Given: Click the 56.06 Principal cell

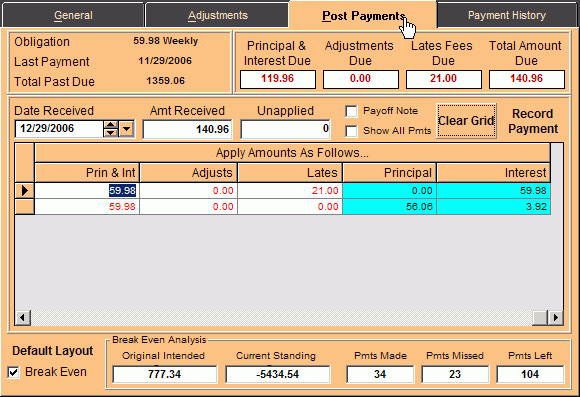Looking at the screenshot, I should click(x=390, y=206).
